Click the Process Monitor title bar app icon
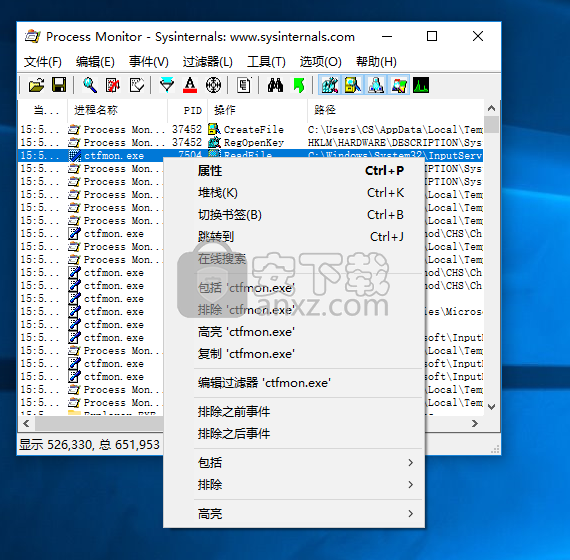 pyautogui.click(x=32, y=36)
